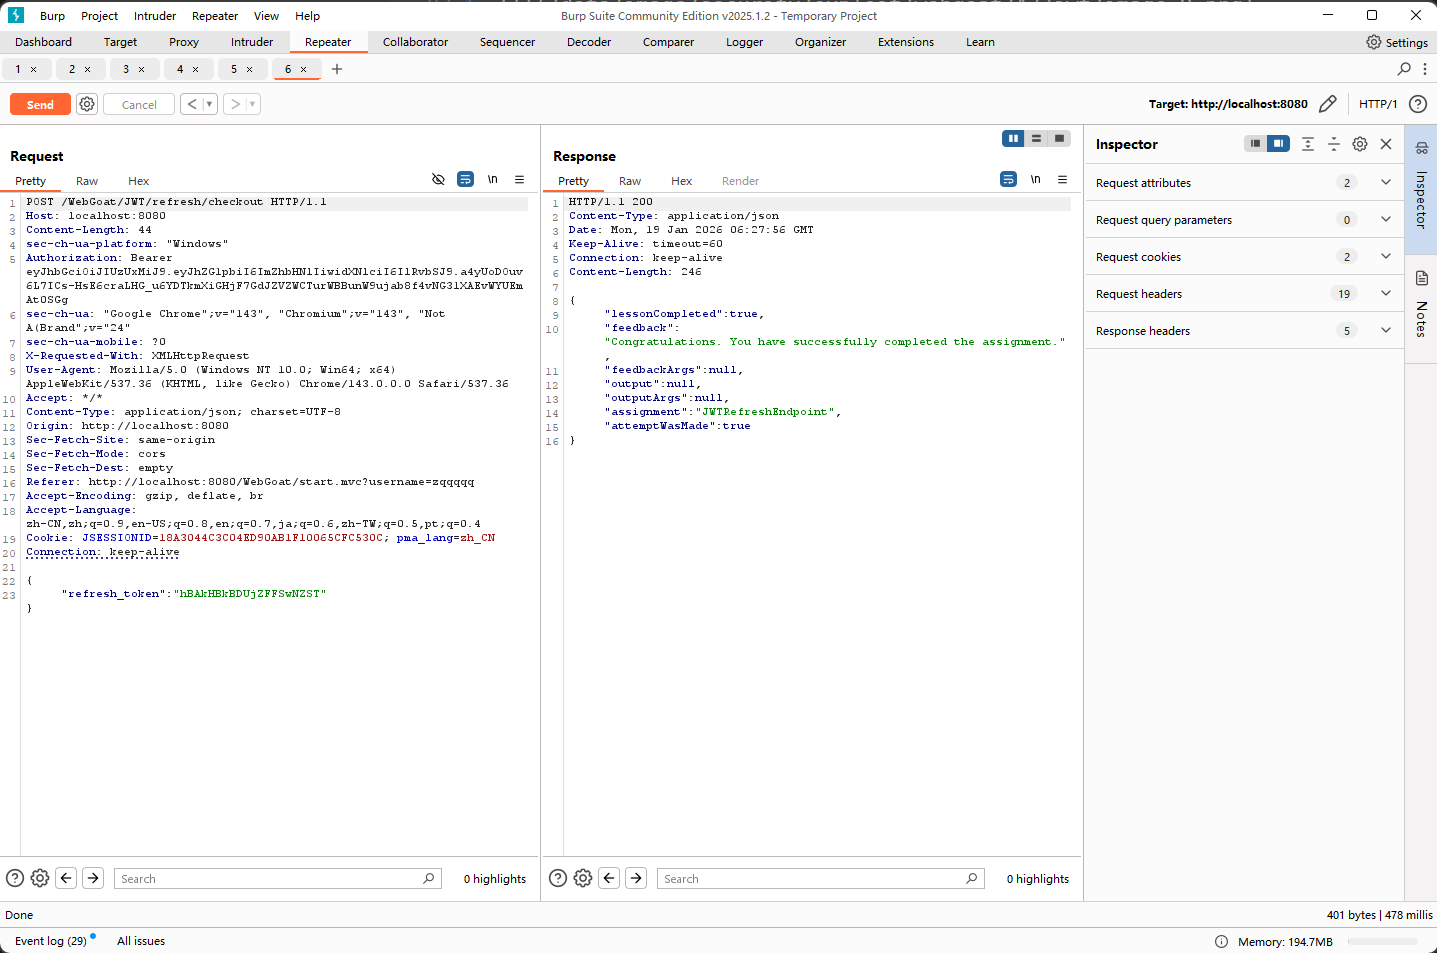Select the tabbed (combined) layout icon
This screenshot has width=1437, height=953.
(1059, 139)
